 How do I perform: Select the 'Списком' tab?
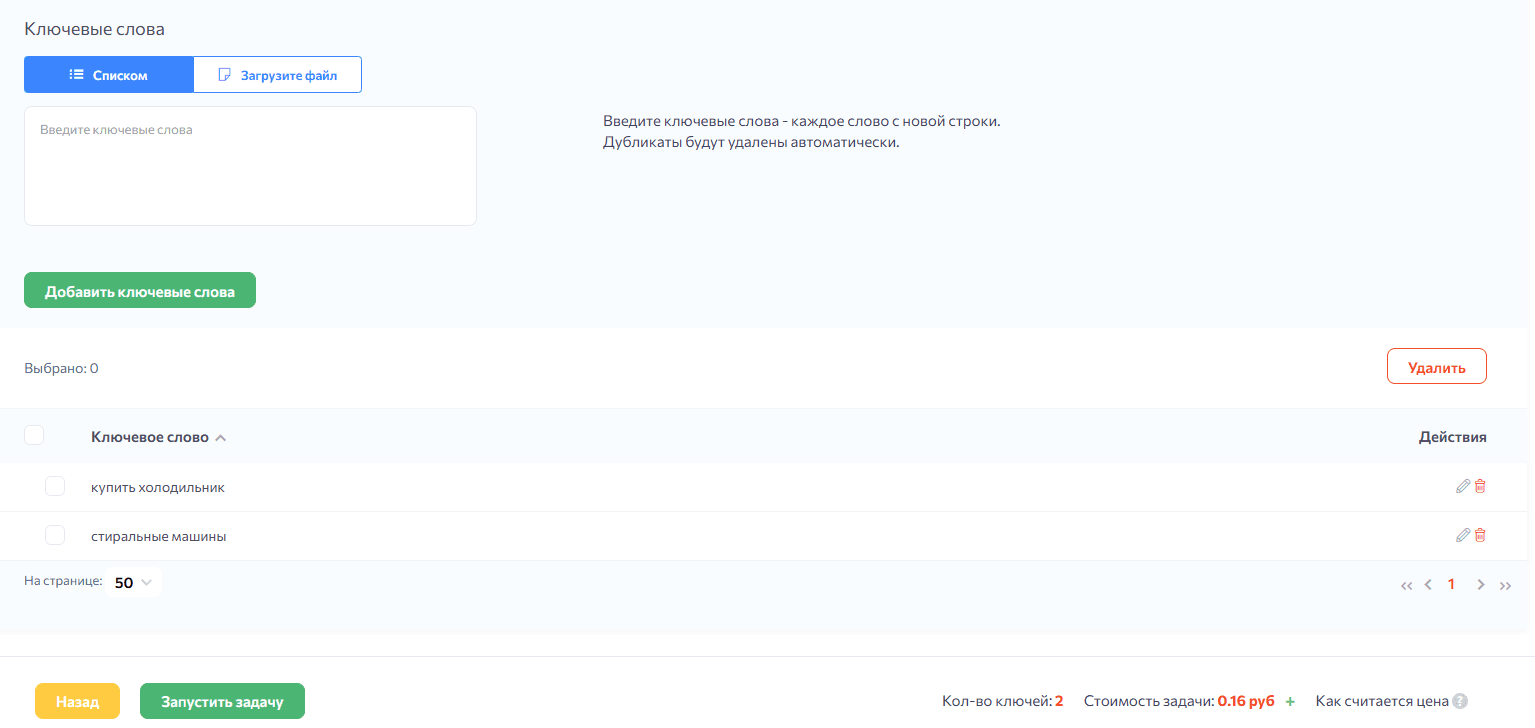pyautogui.click(x=109, y=74)
